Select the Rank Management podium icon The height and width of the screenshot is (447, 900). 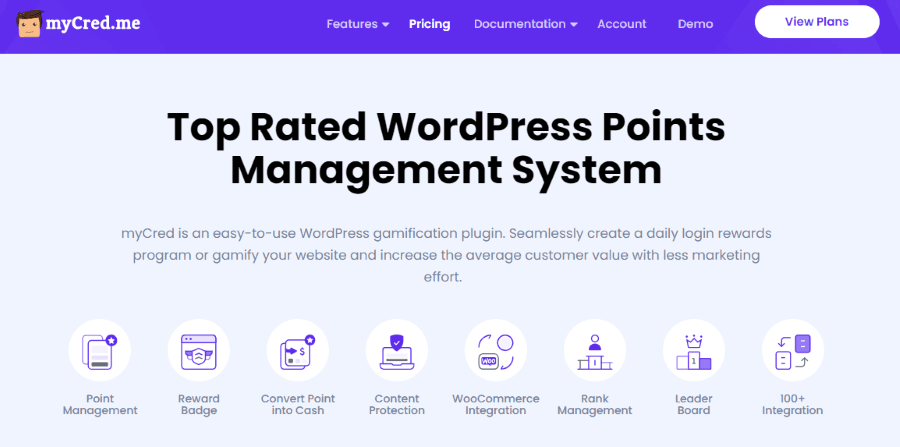click(x=595, y=350)
